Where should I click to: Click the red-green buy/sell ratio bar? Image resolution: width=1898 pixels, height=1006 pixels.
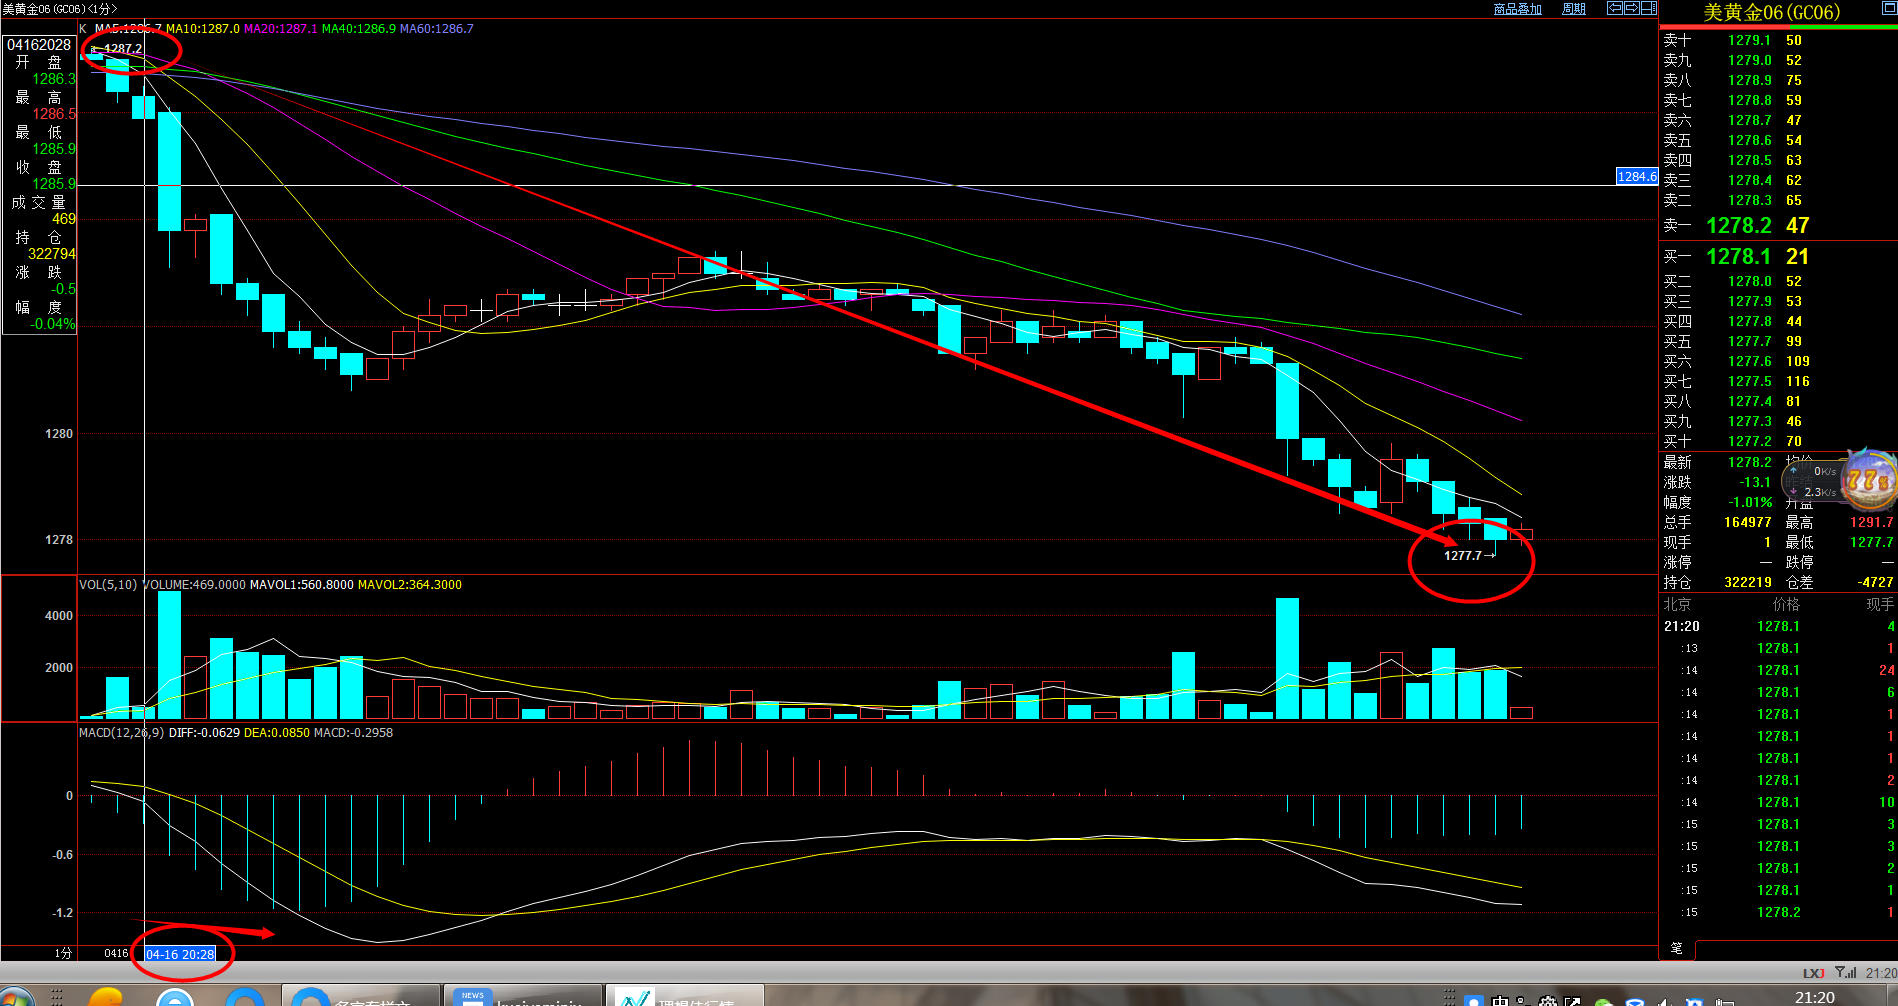click(1778, 27)
